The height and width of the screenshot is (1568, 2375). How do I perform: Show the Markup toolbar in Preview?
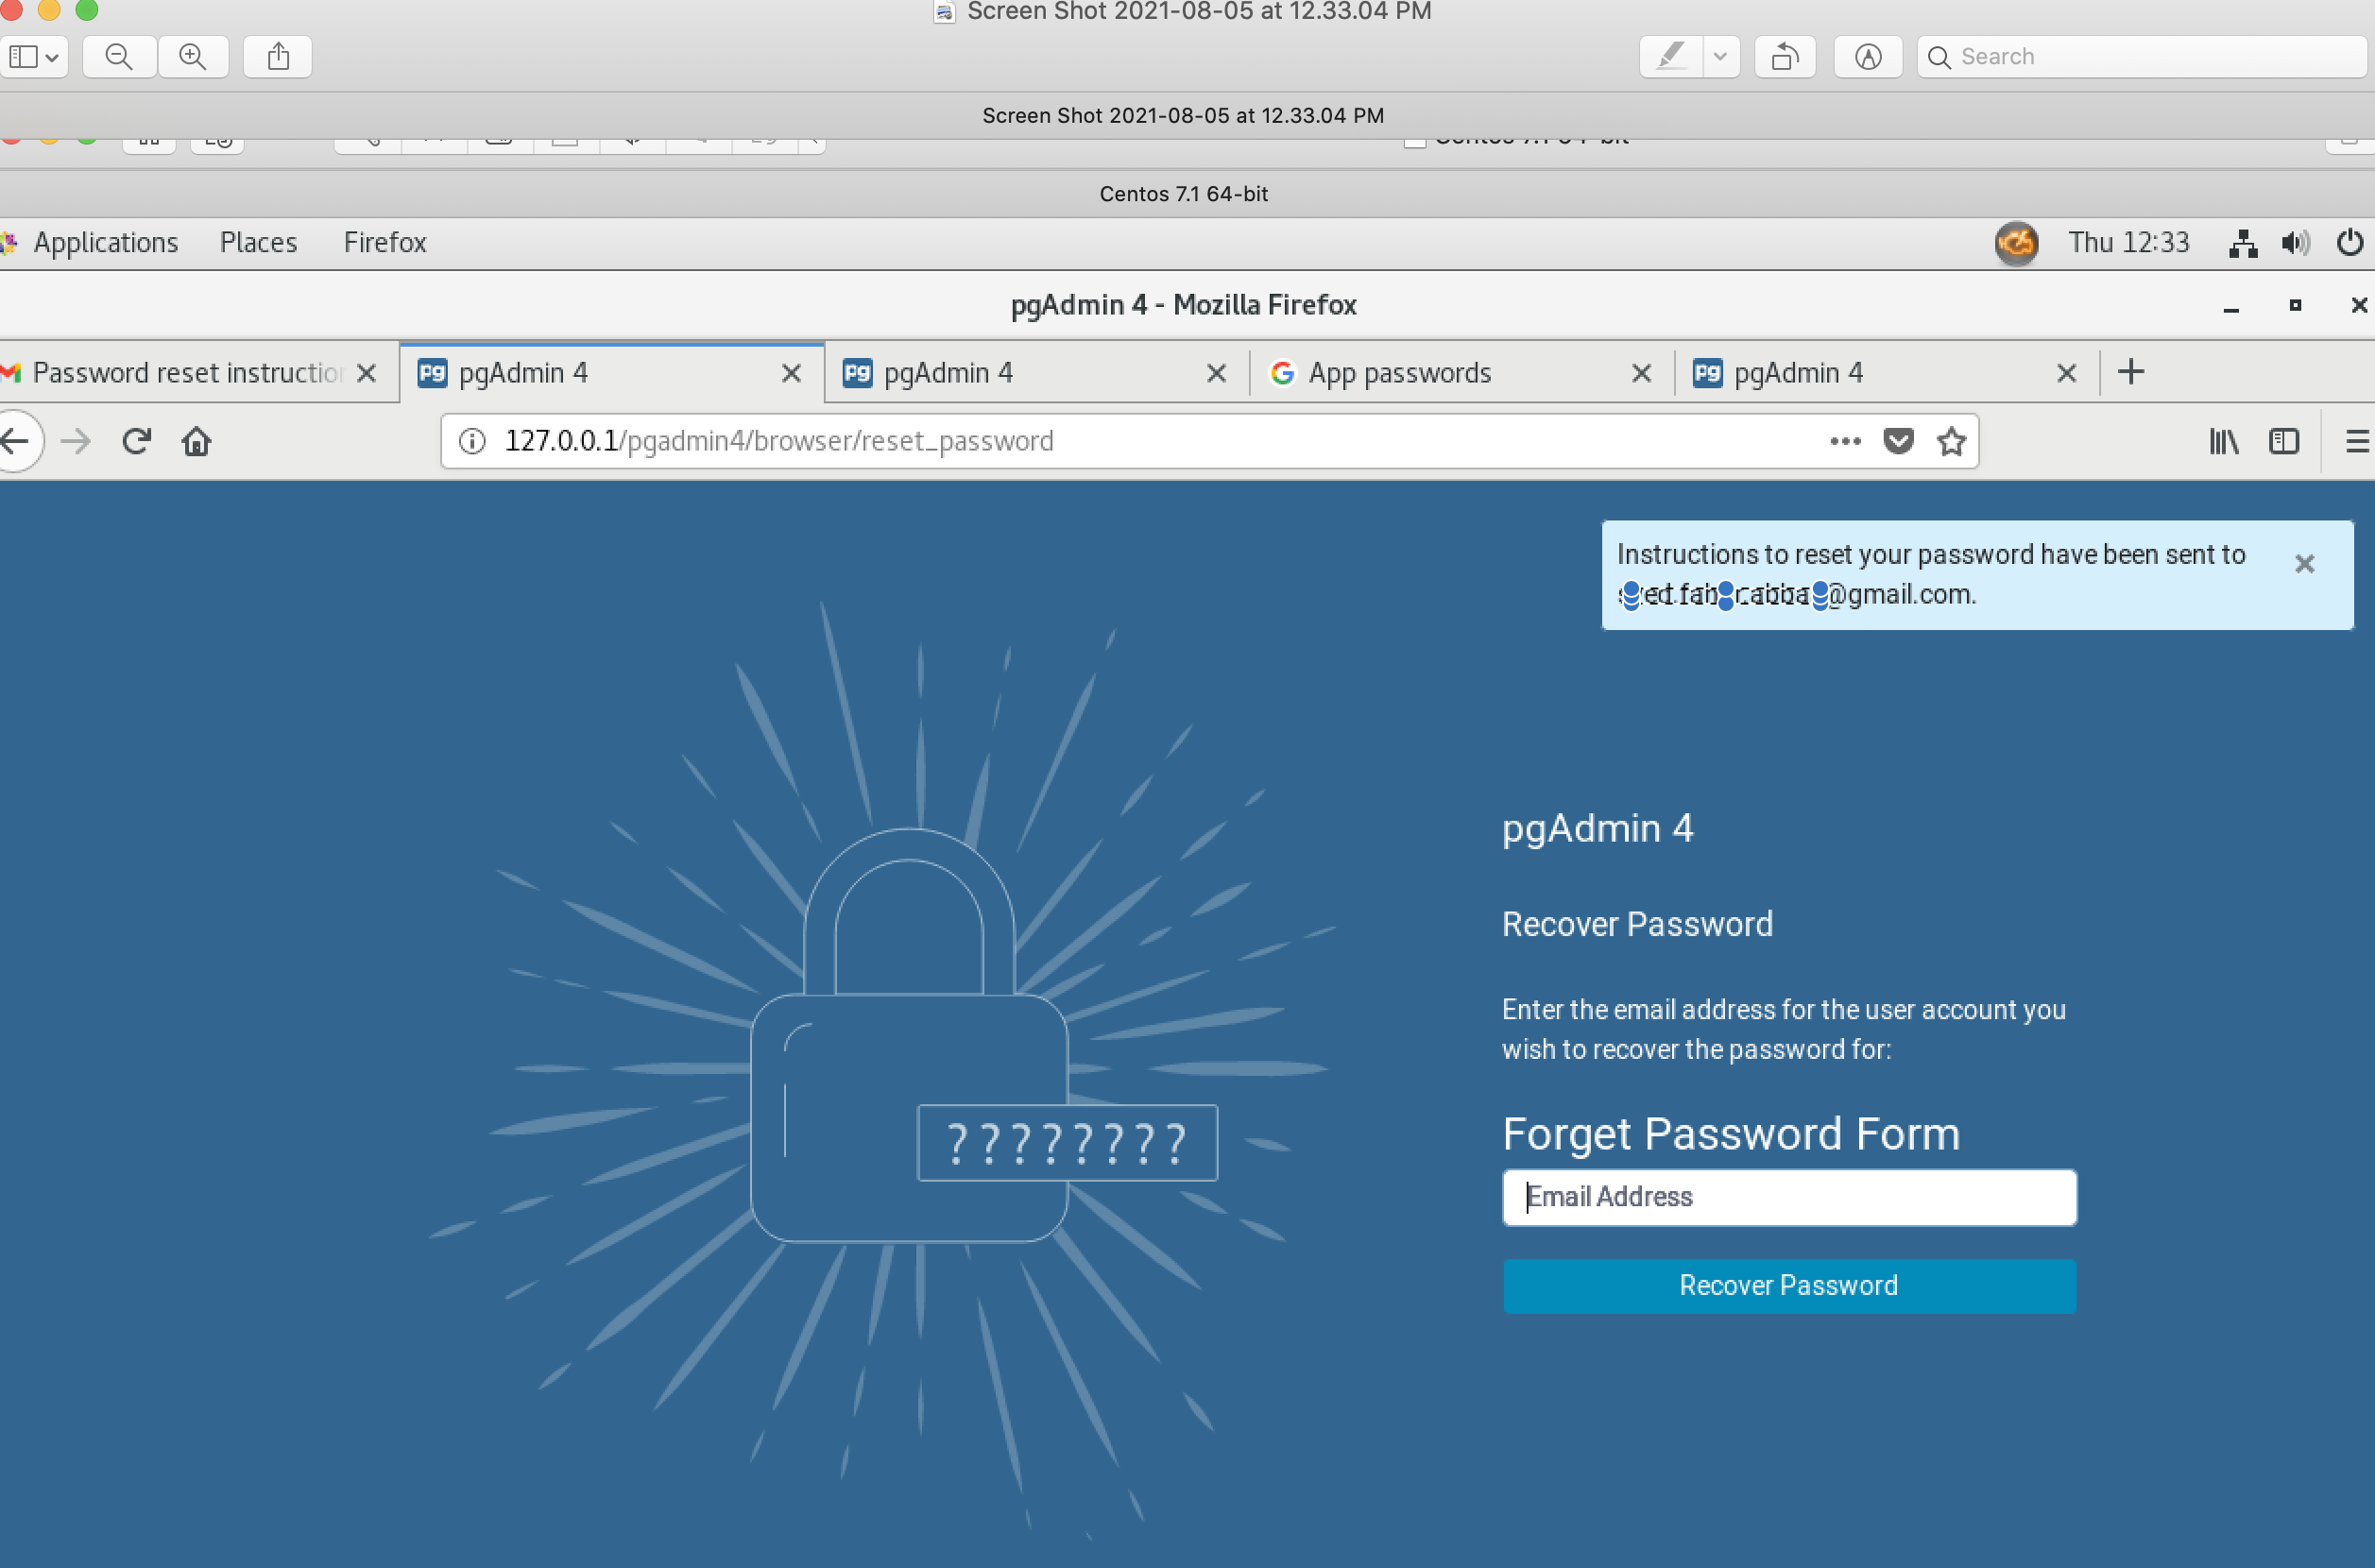(1867, 56)
